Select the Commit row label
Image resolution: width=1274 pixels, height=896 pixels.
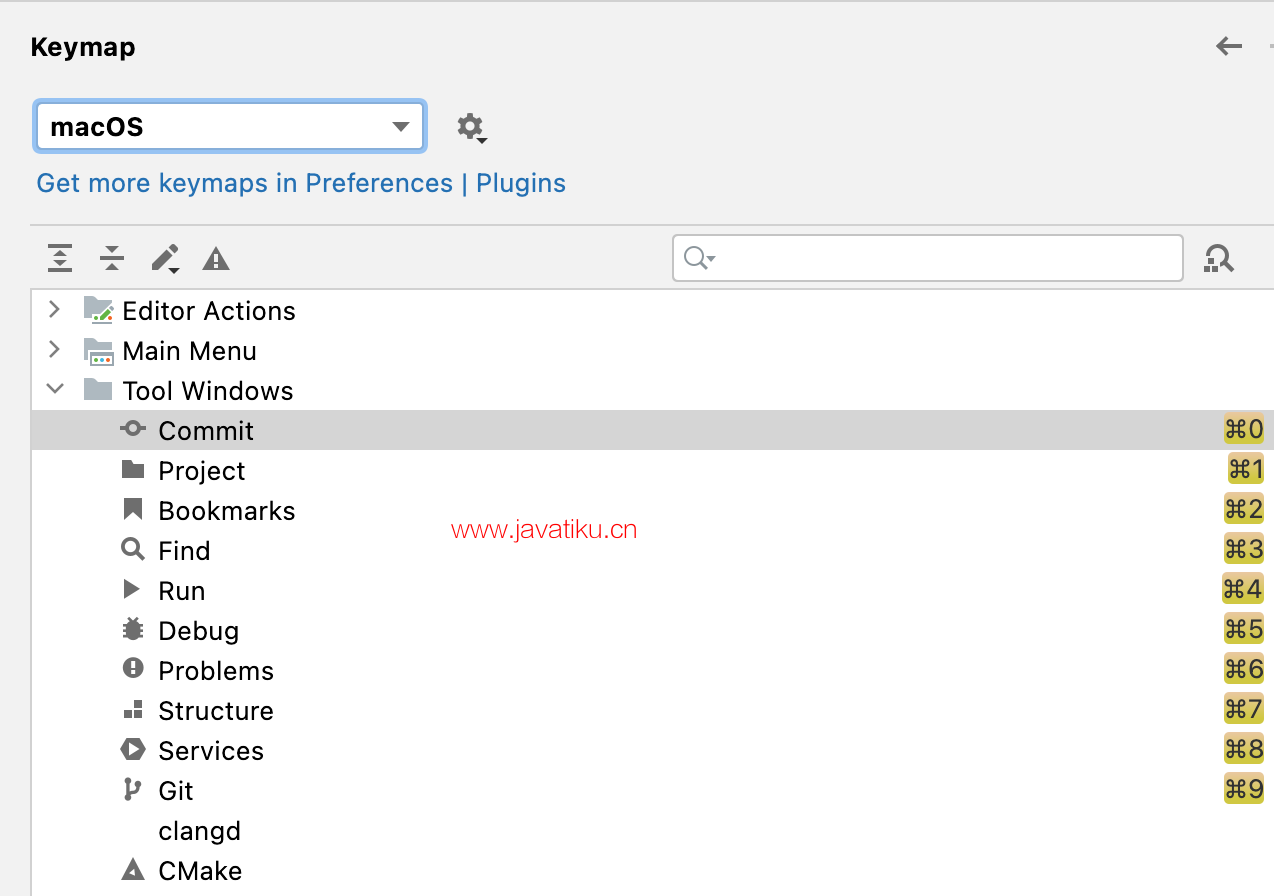206,431
